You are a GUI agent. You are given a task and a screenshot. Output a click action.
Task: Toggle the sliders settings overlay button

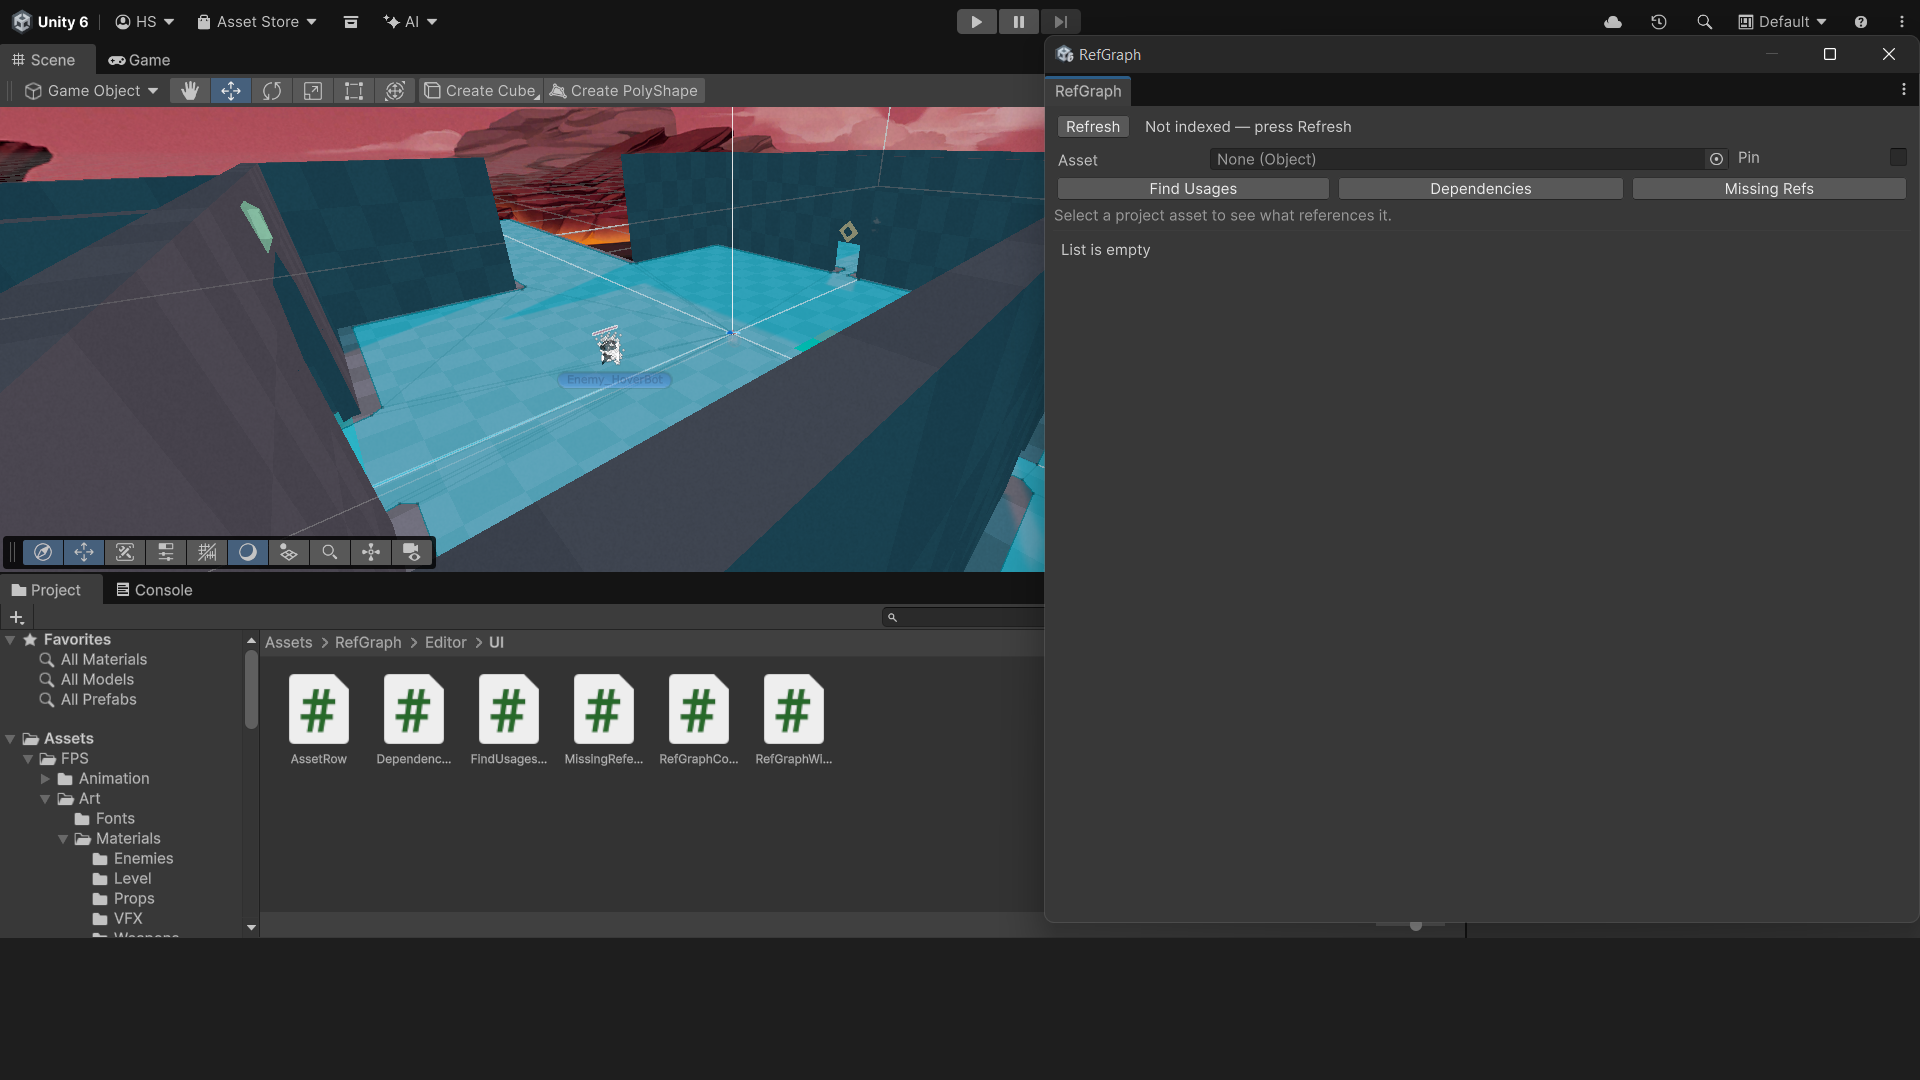point(166,552)
